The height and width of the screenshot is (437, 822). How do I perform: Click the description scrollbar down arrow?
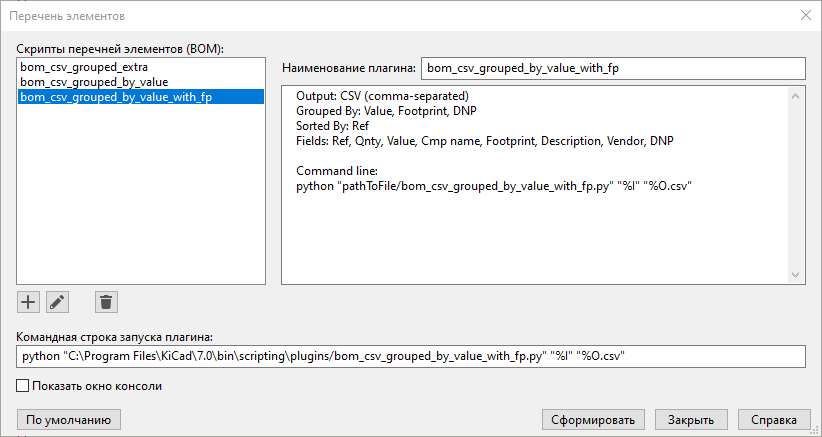[797, 275]
